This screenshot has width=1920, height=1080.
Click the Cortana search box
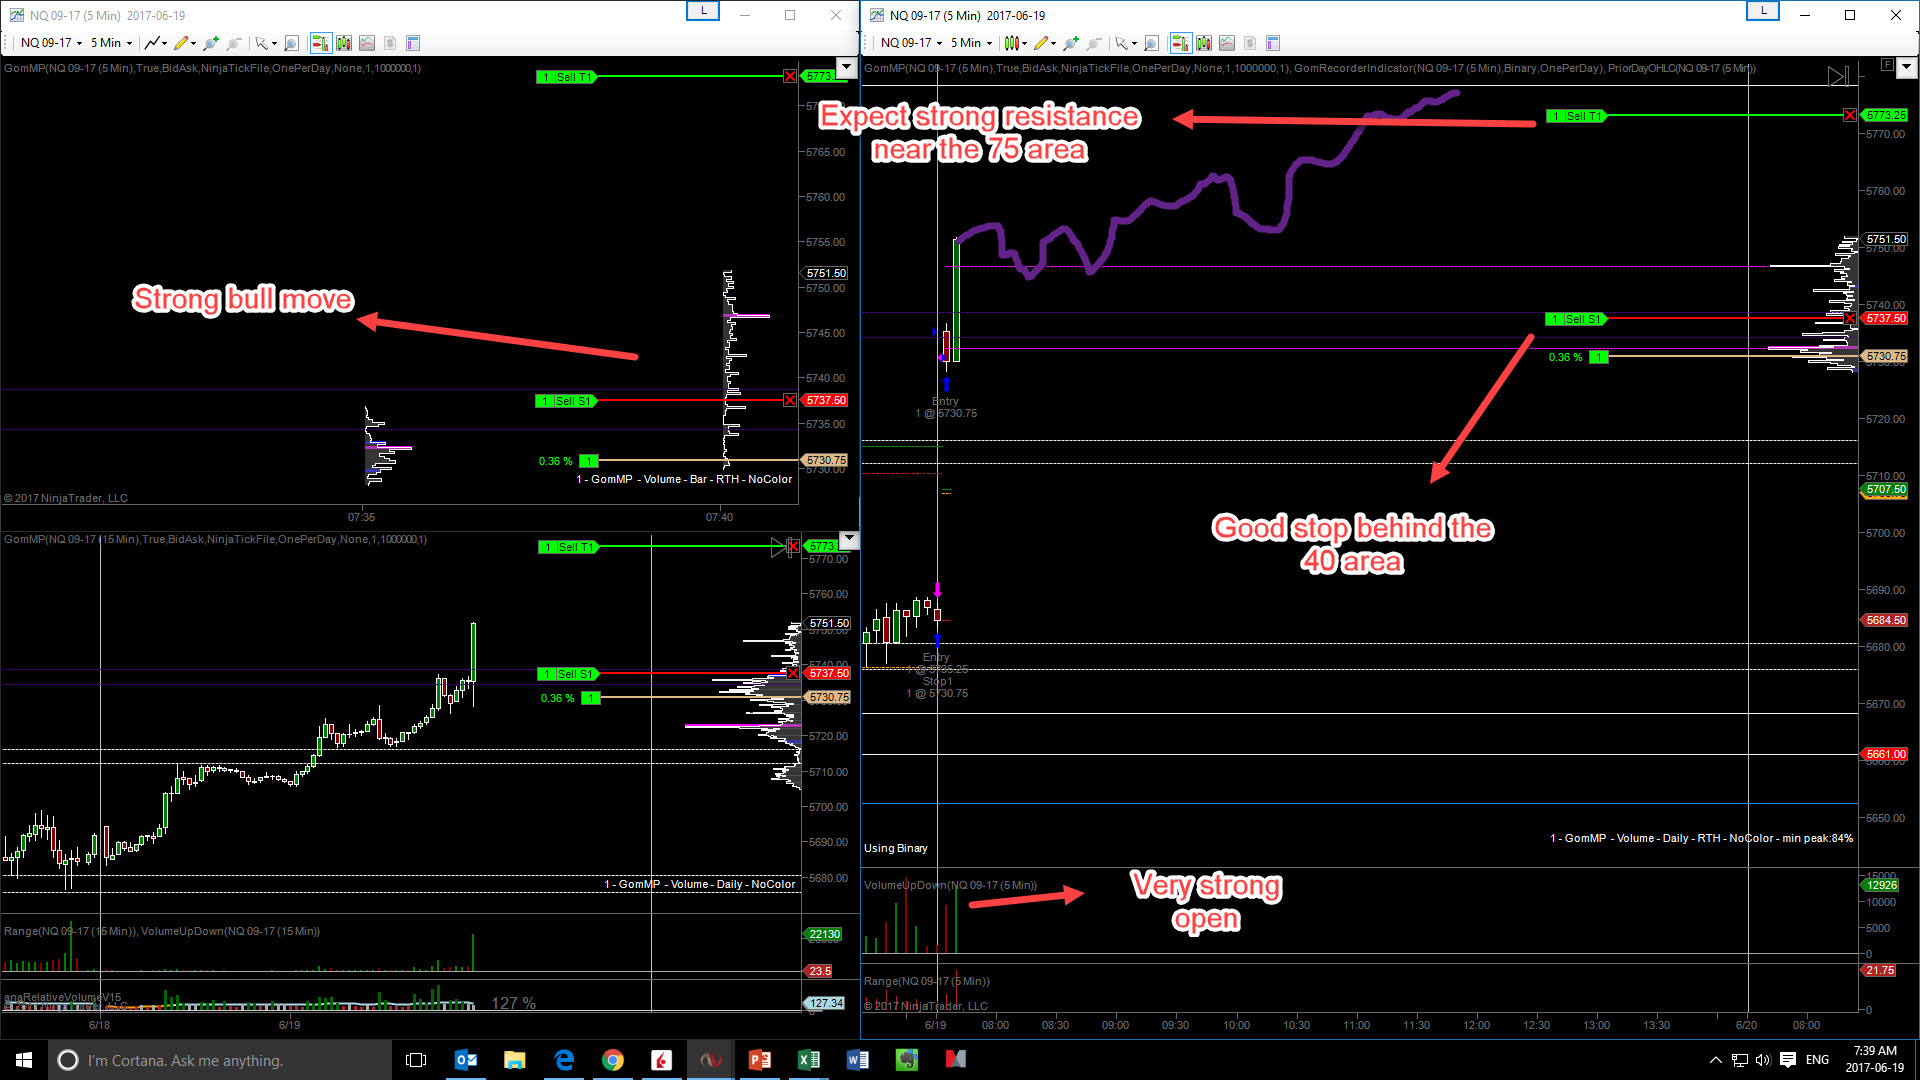tap(220, 1060)
